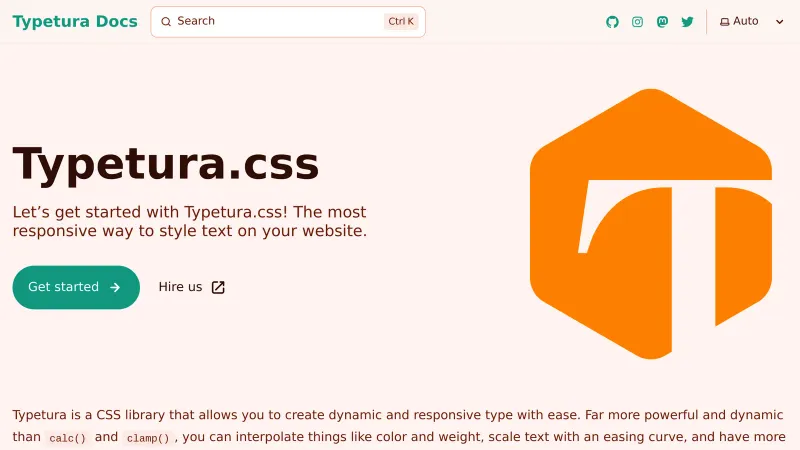
Task: Click the calc() inline code snippet
Action: [69, 438]
